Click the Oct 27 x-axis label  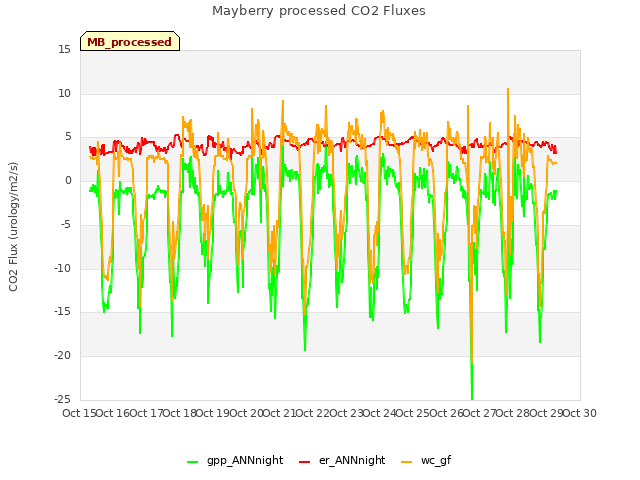tap(480, 413)
